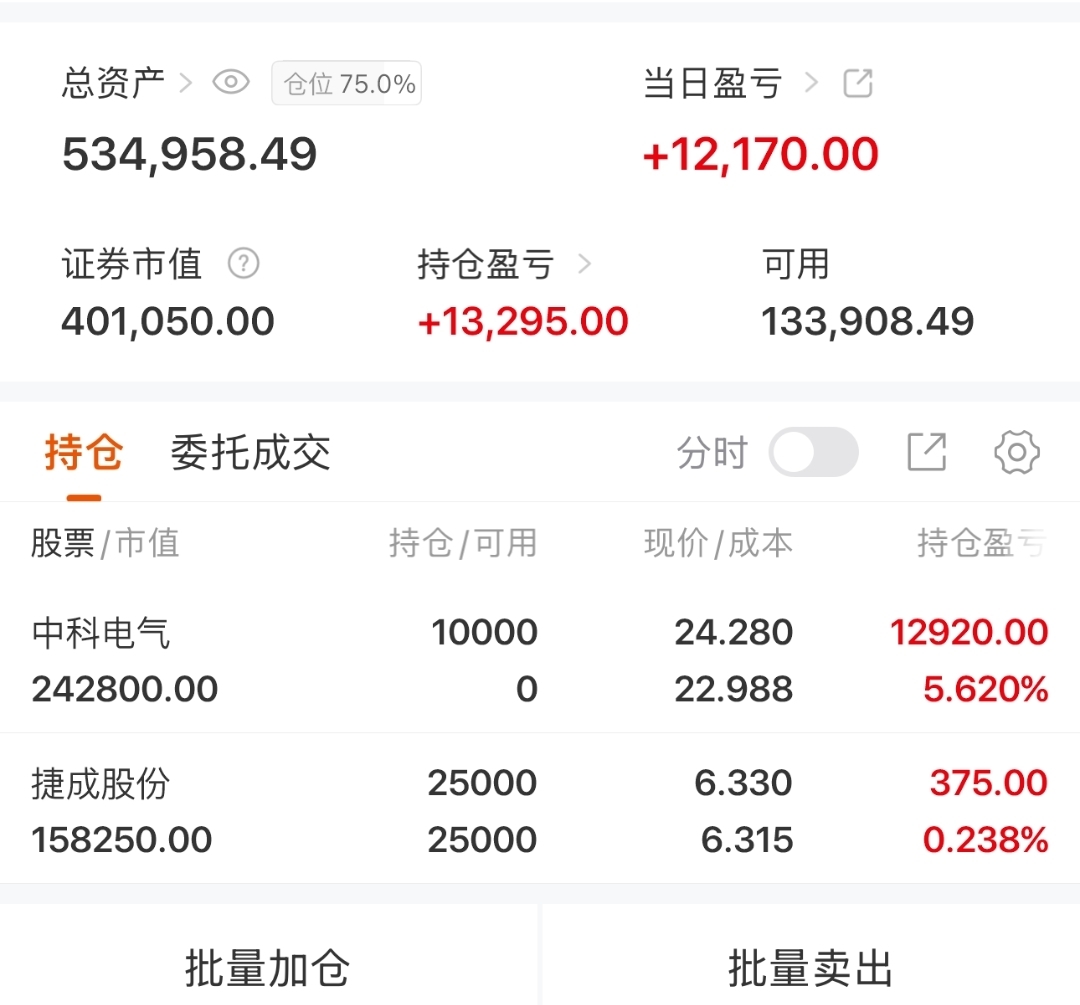Tap the share icon beside 当日盈亏
This screenshot has width=1080, height=1005.
tap(858, 83)
